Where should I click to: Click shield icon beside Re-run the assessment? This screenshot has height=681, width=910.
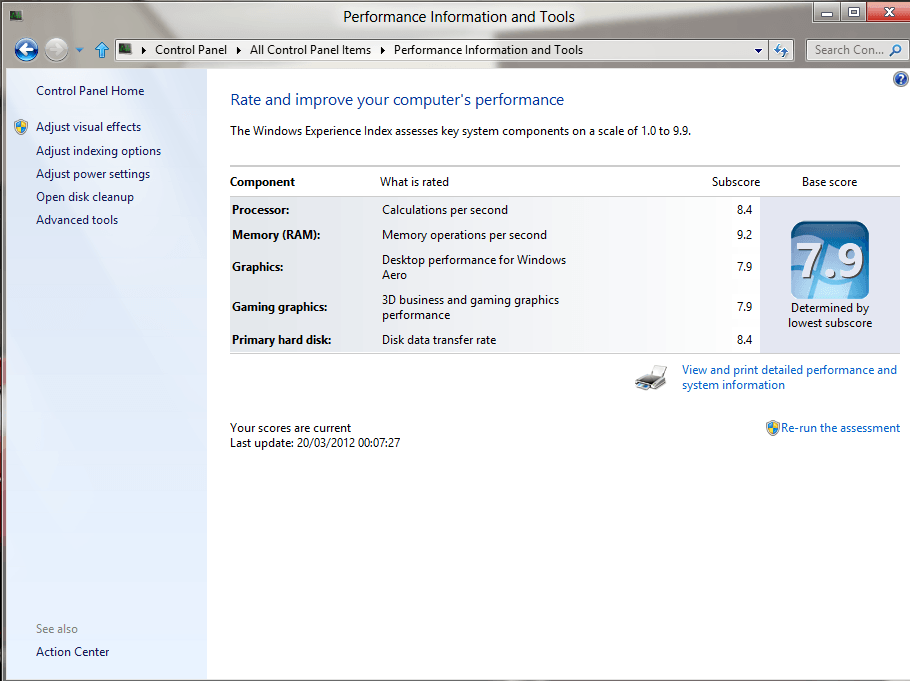pos(772,428)
